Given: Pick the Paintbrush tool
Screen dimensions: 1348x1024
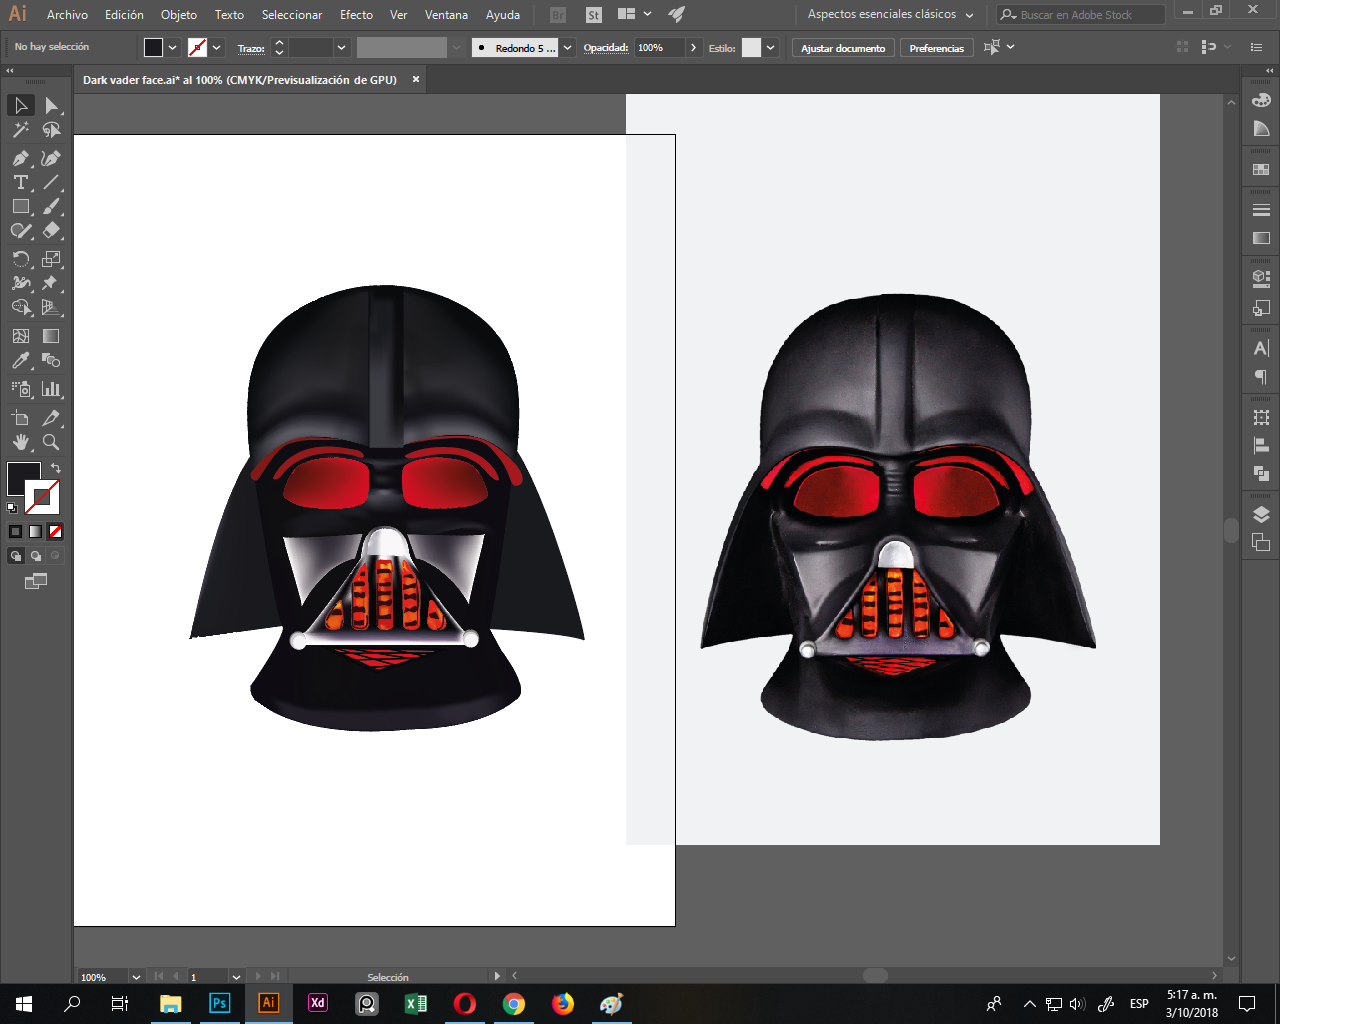Looking at the screenshot, I should 52,206.
